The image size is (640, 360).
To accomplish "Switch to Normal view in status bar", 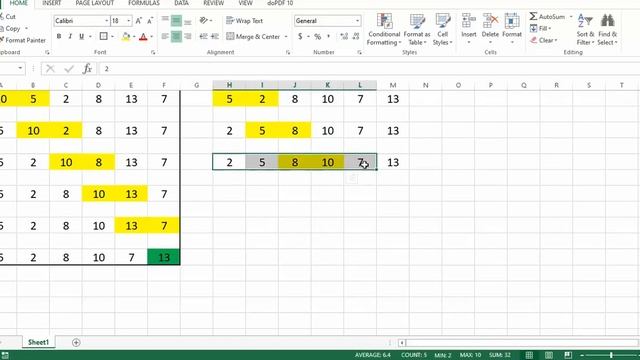I will pyautogui.click(x=529, y=355).
